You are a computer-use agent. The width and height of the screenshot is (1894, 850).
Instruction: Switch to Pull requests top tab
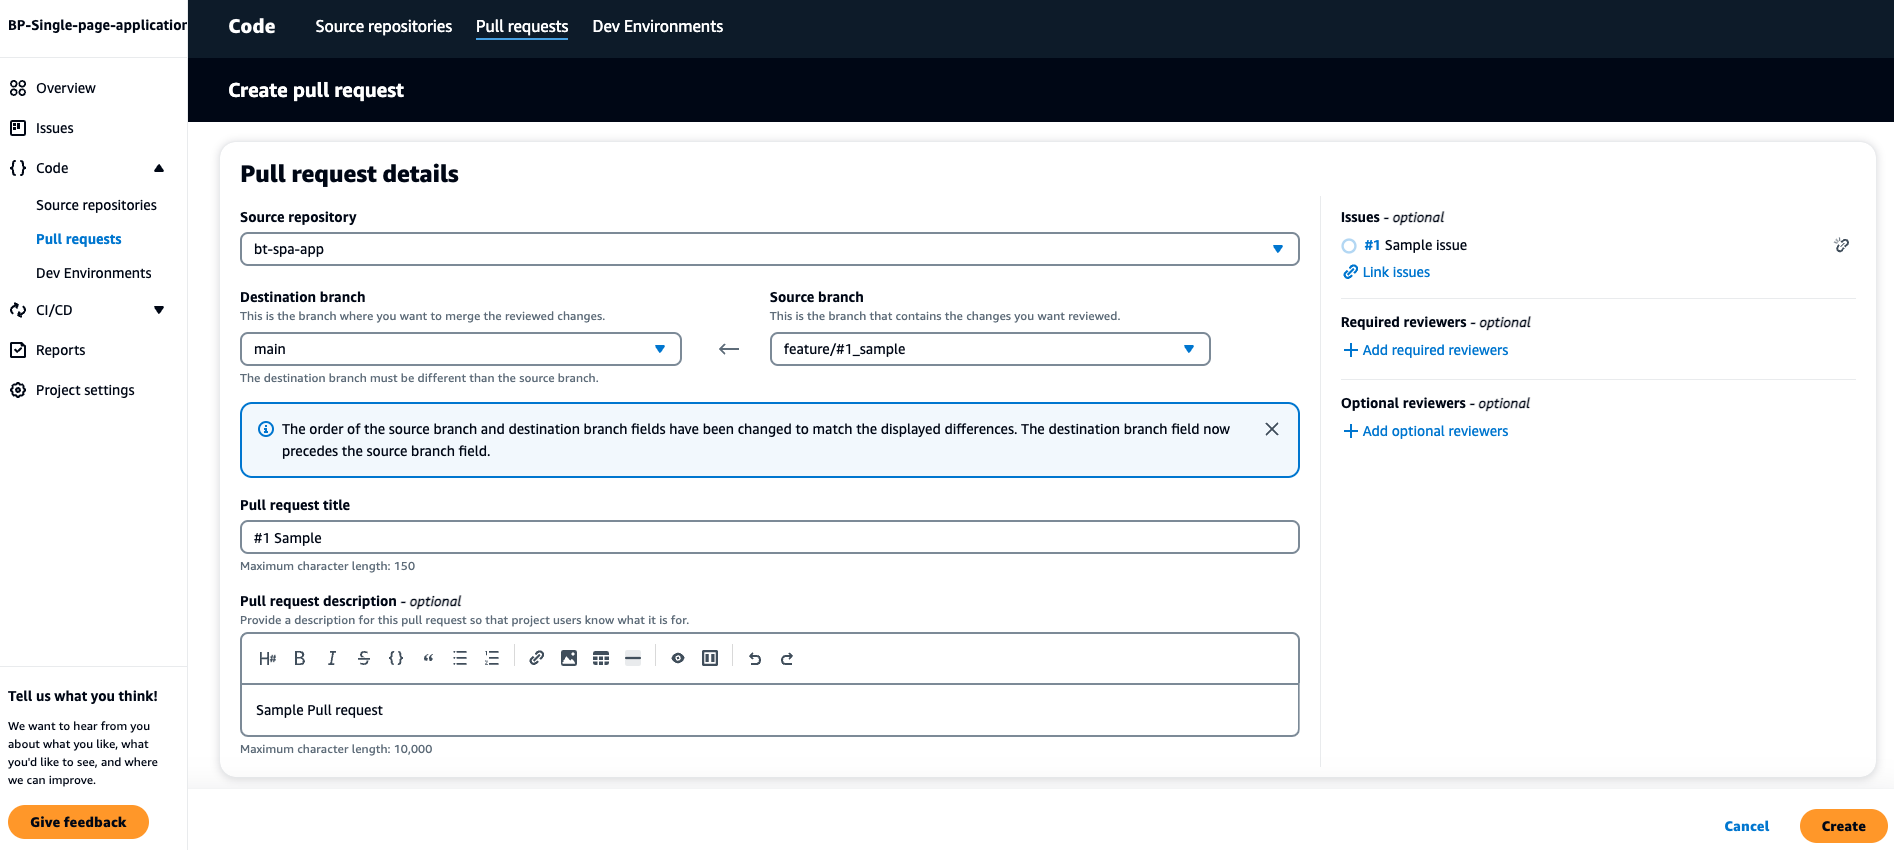[522, 27]
